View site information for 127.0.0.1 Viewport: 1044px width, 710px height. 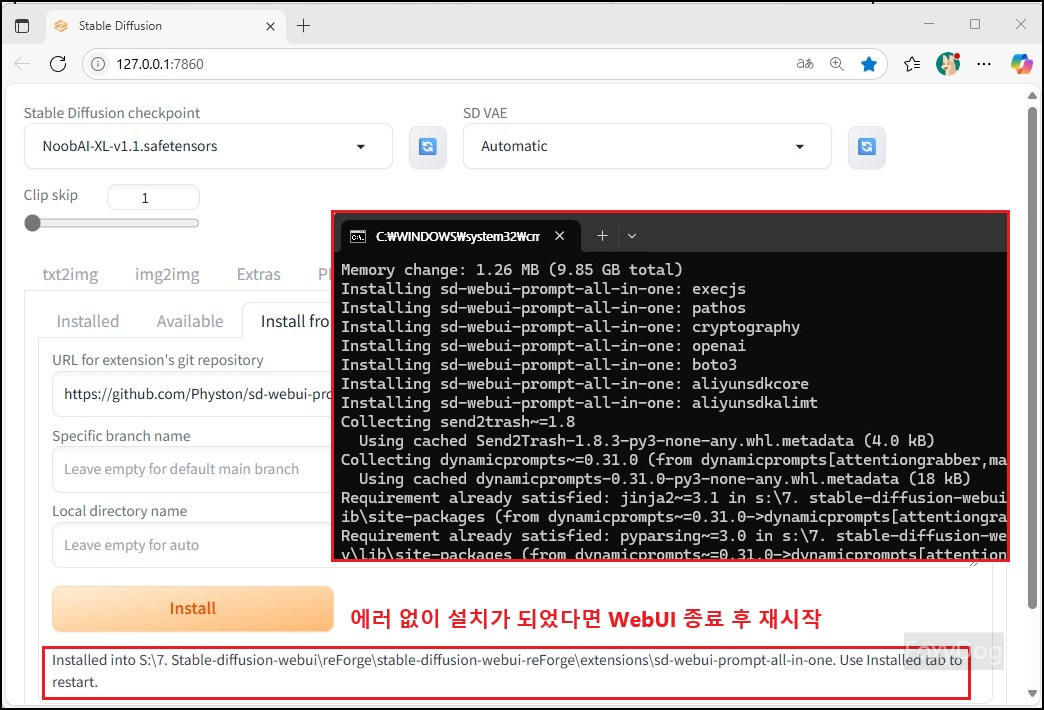pyautogui.click(x=98, y=64)
